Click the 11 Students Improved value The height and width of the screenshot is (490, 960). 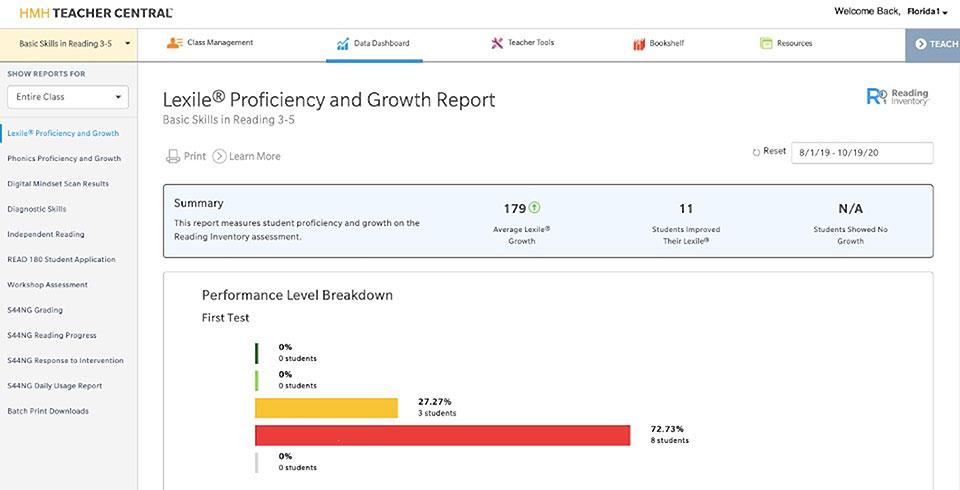pyautogui.click(x=686, y=209)
